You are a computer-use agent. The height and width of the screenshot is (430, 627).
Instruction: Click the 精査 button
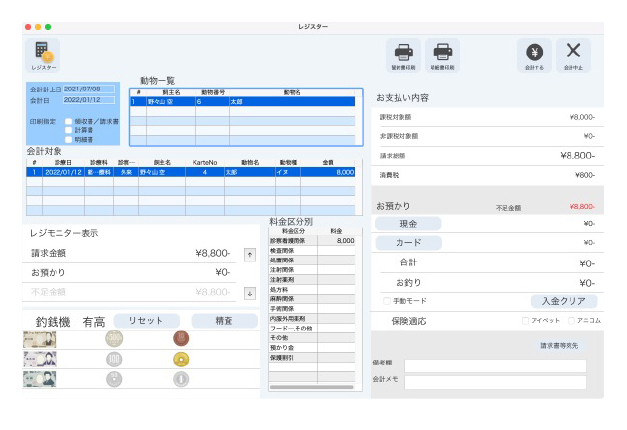[224, 320]
